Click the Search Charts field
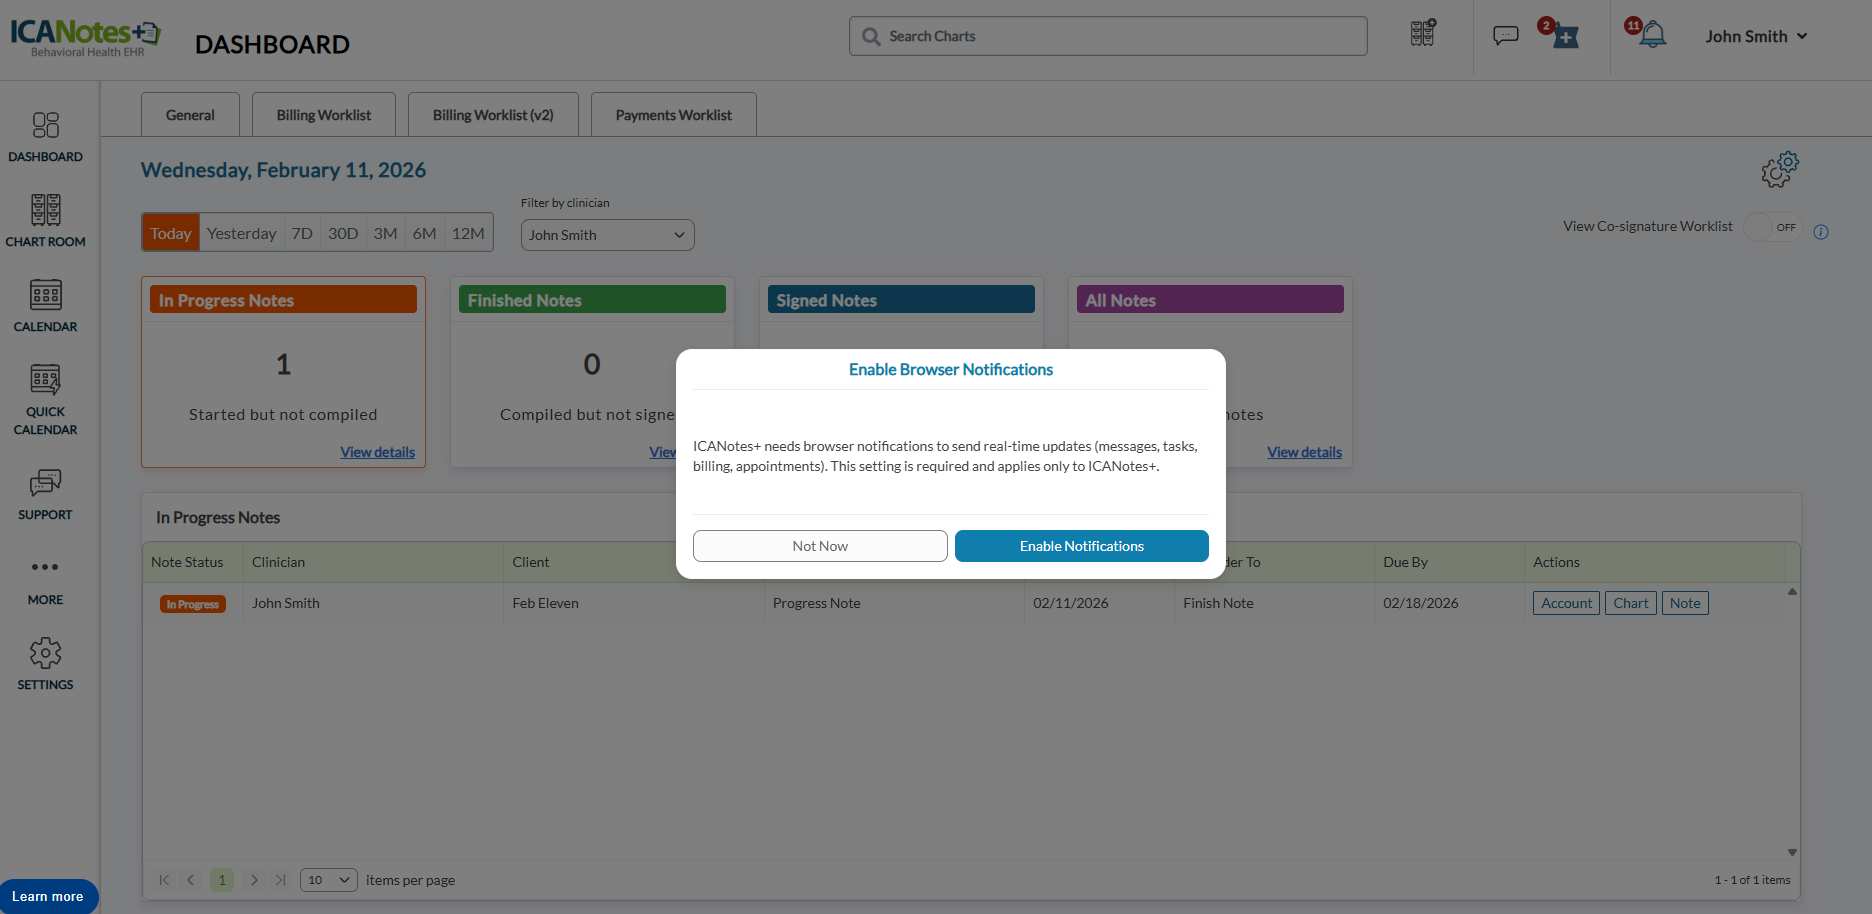Viewport: 1872px width, 914px height. tap(1108, 36)
